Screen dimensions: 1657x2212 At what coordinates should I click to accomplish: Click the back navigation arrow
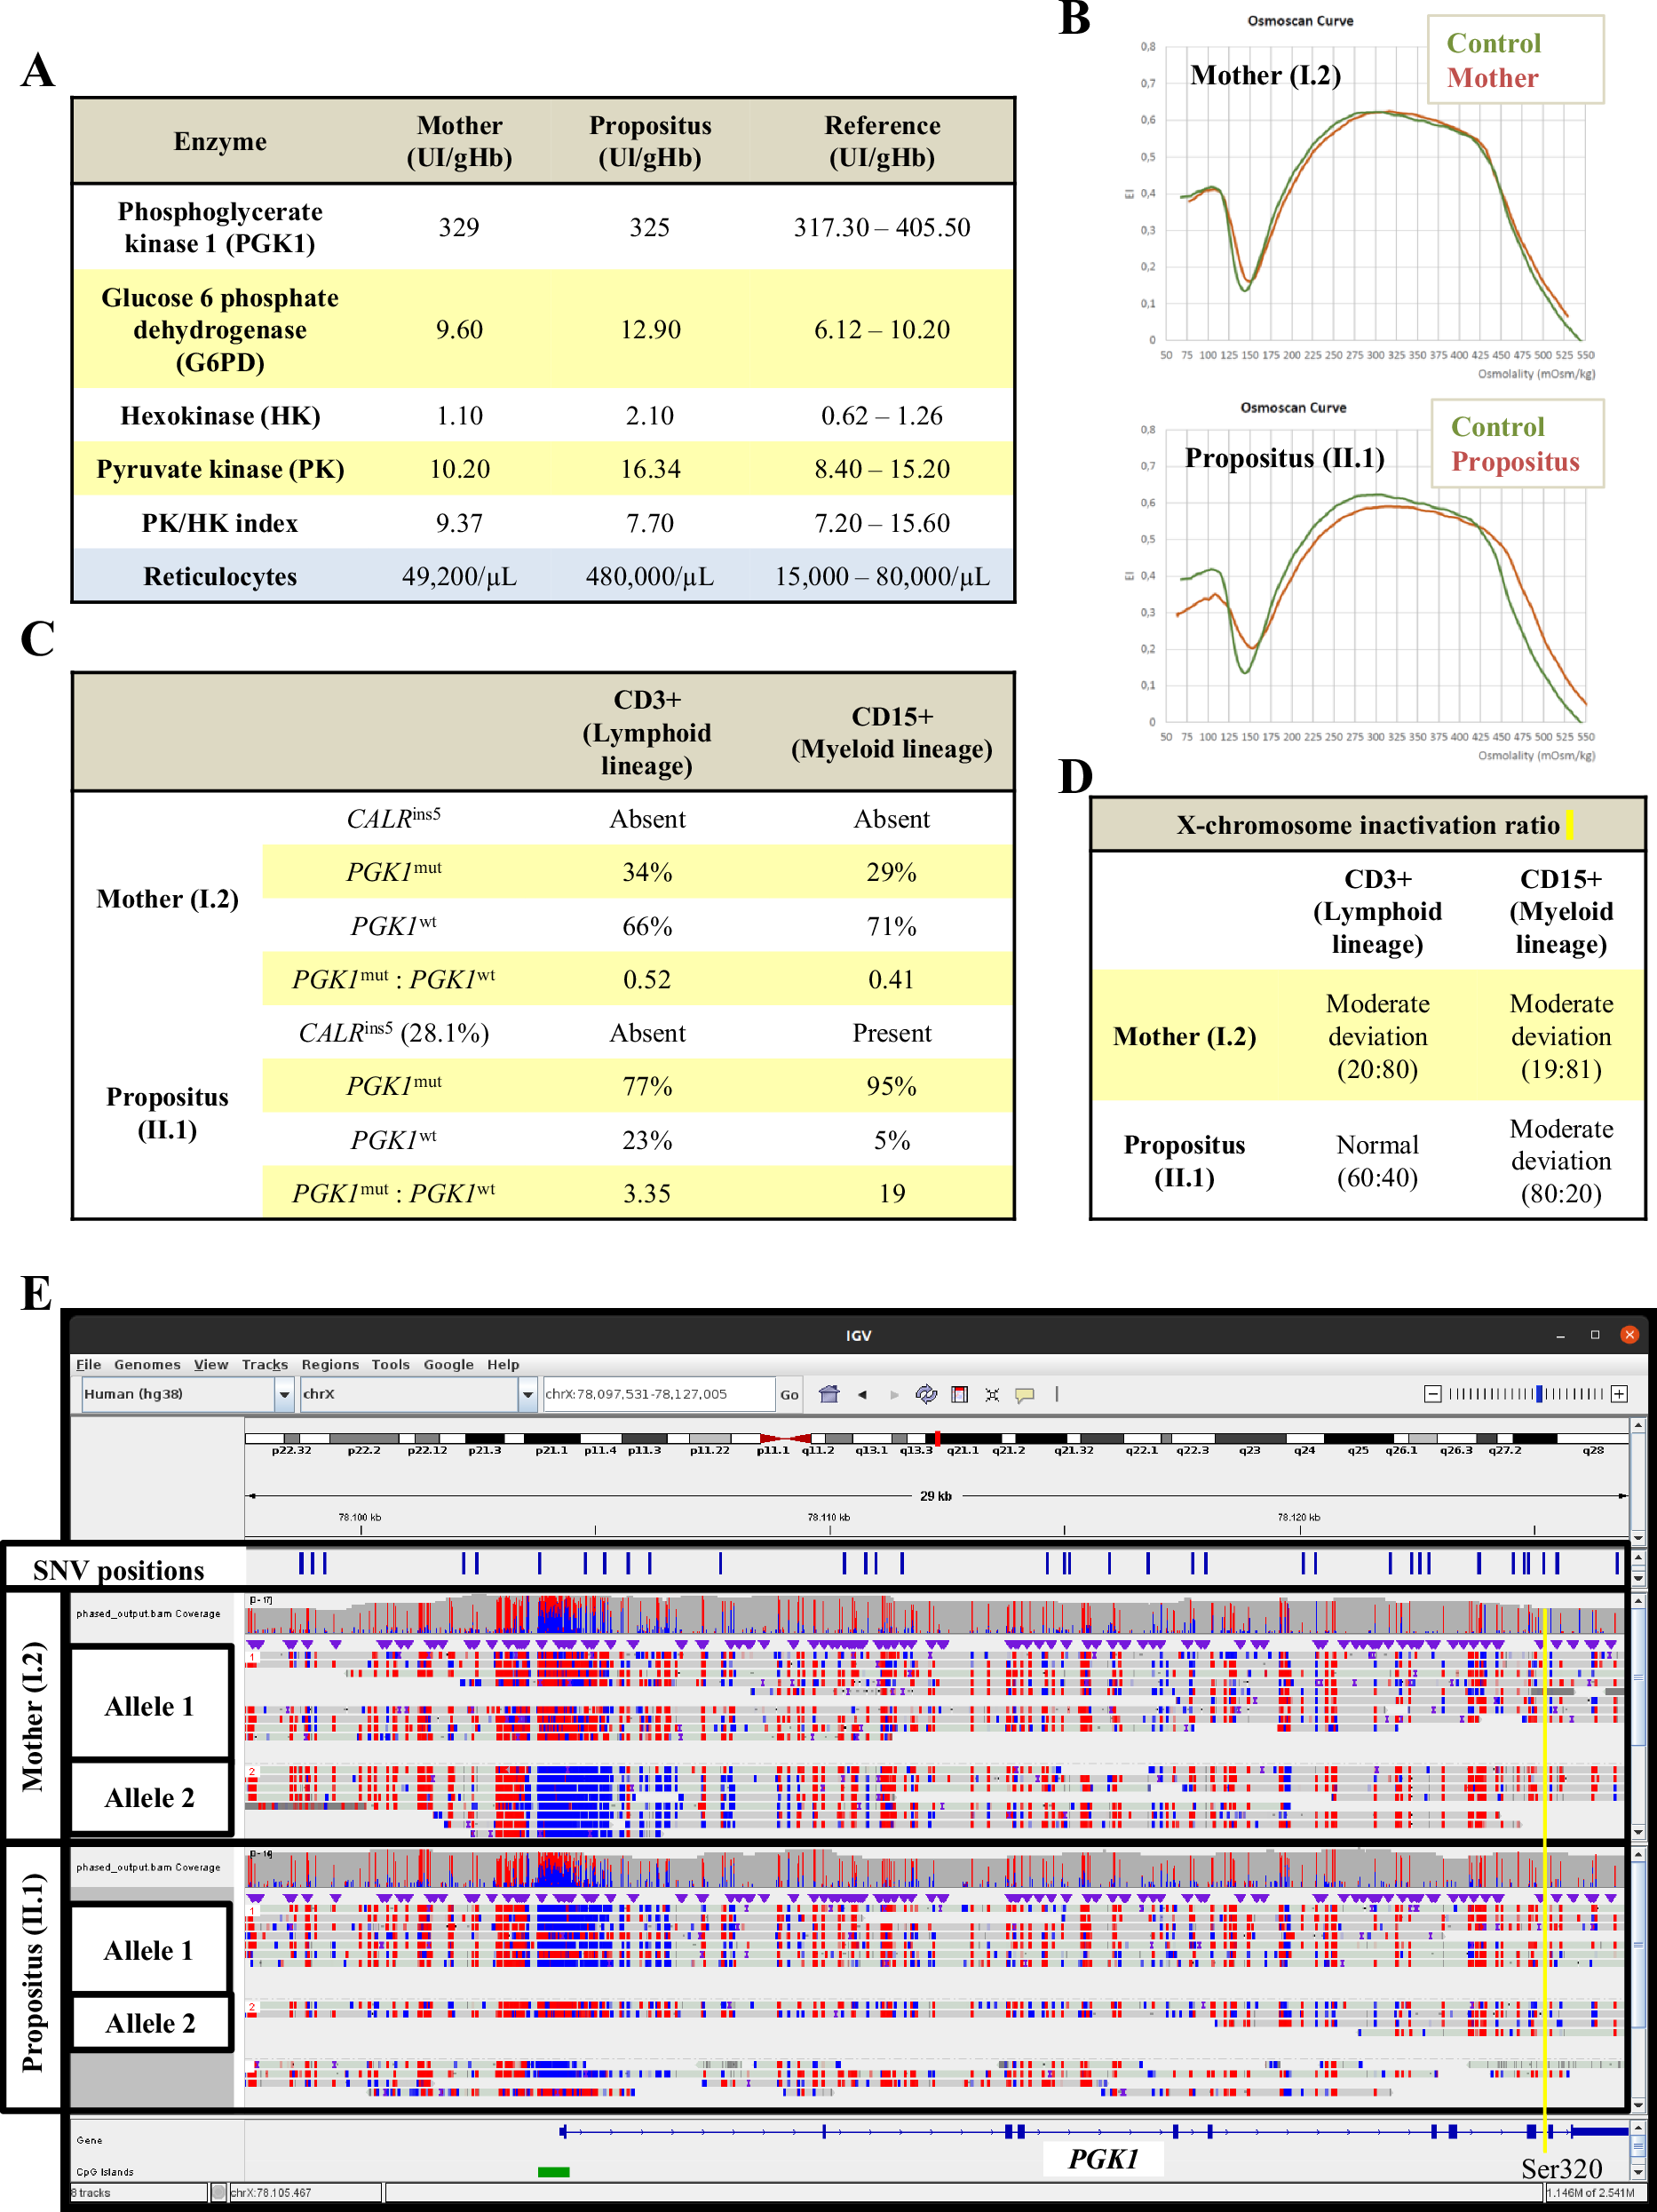coord(862,1394)
